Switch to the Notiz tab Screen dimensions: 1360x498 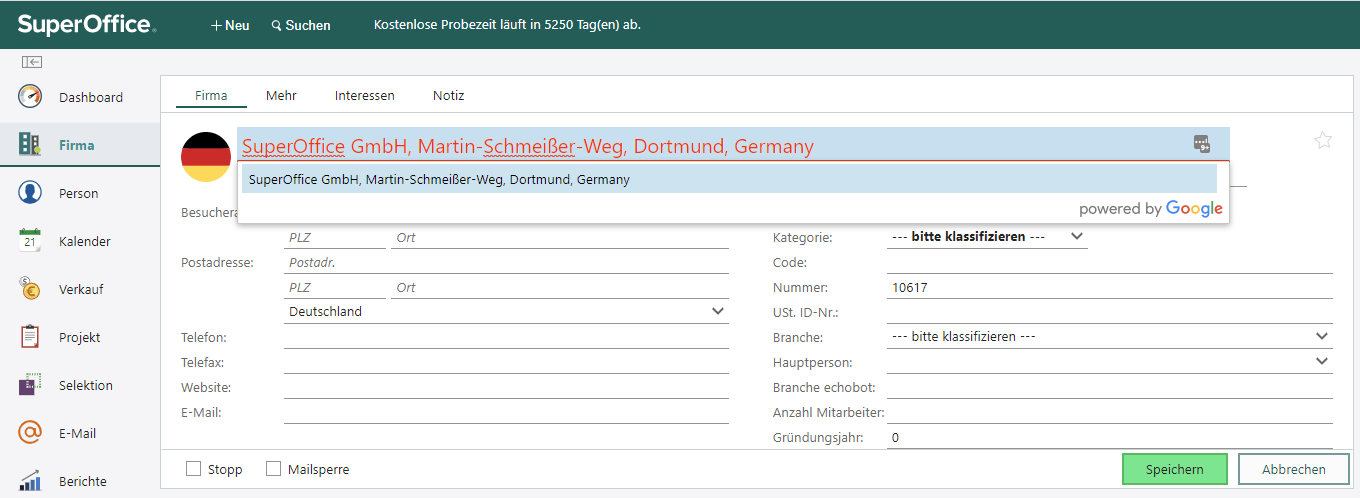coord(448,96)
